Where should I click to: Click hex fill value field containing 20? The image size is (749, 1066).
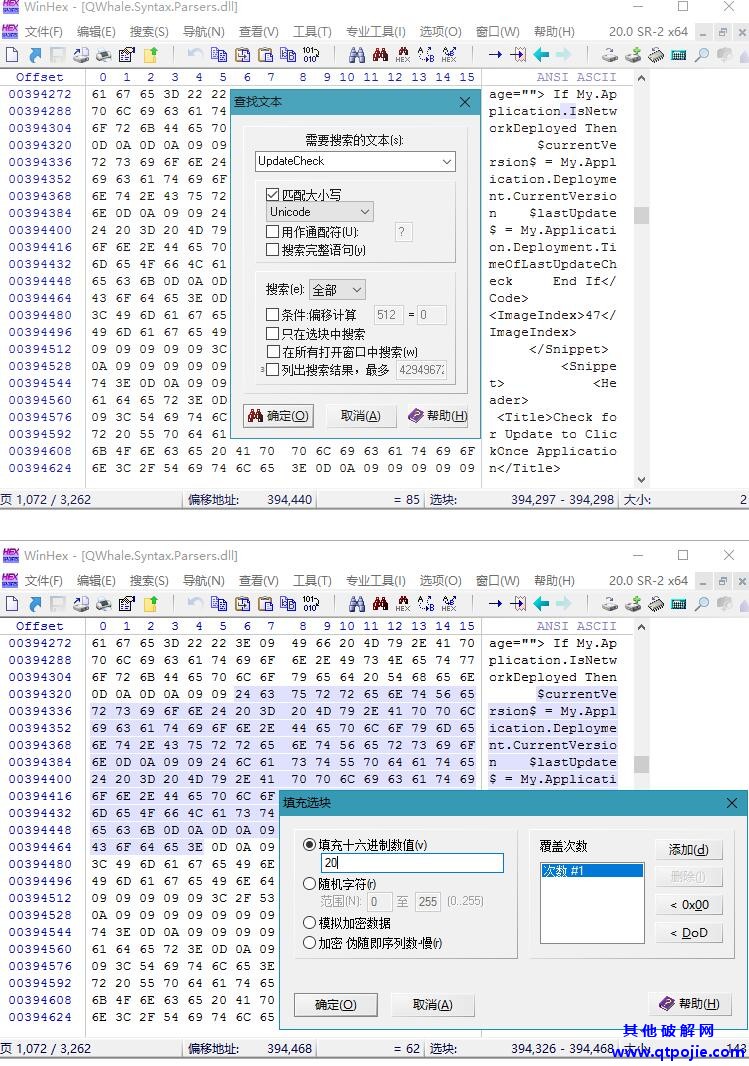click(x=412, y=863)
